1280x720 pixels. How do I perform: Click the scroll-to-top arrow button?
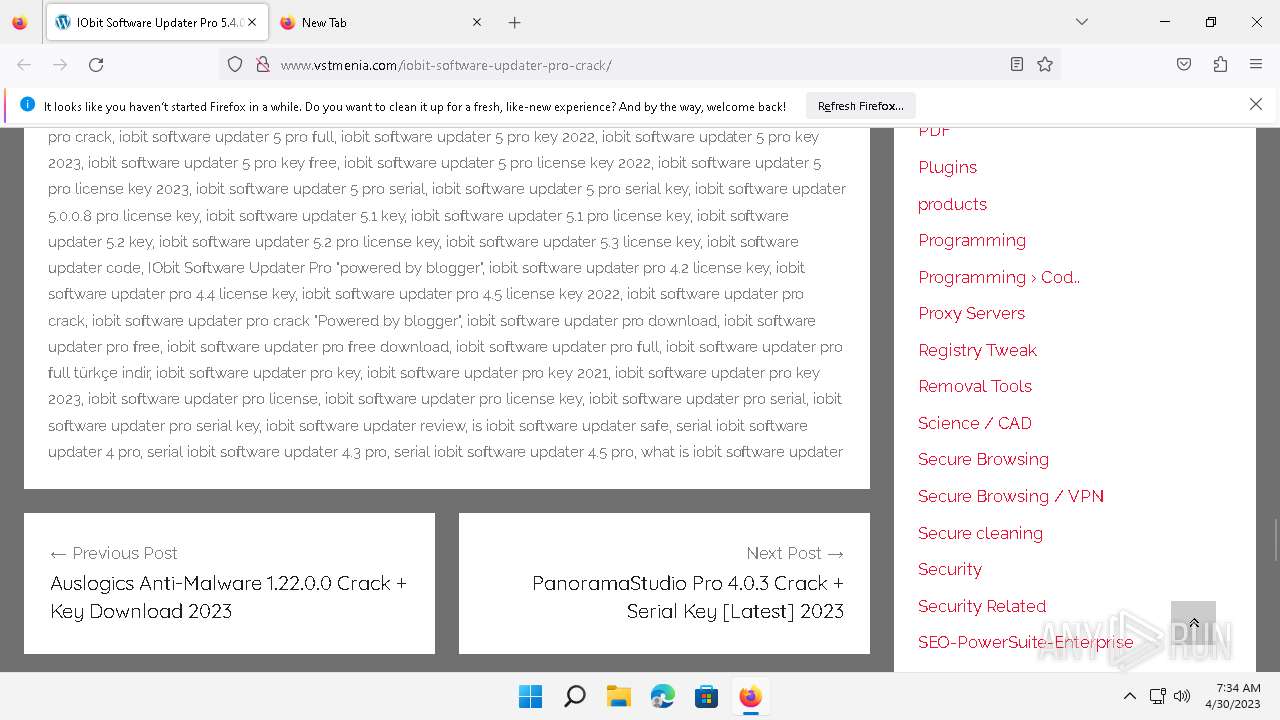[1193, 623]
